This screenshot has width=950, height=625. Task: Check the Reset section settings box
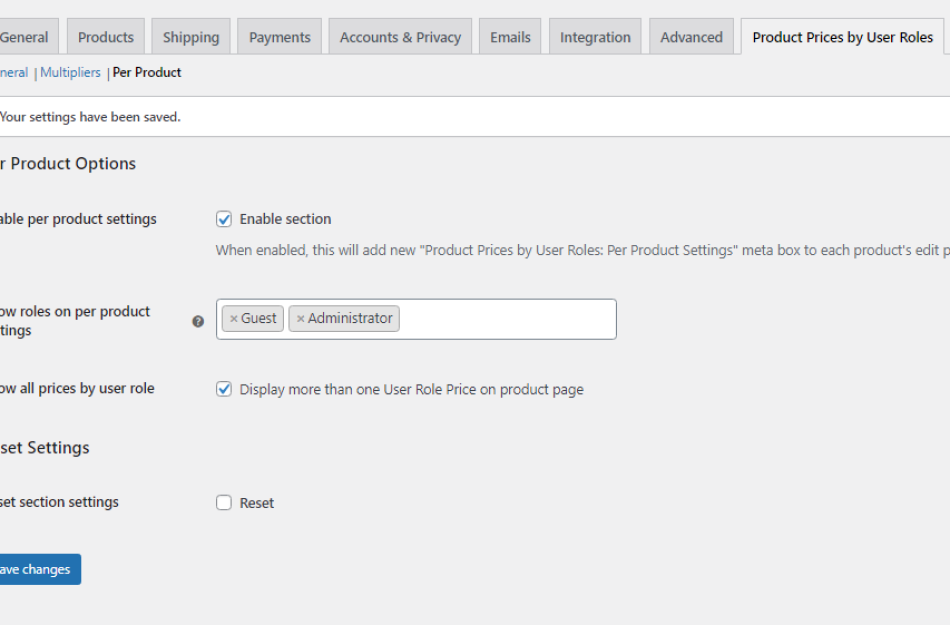coord(224,502)
